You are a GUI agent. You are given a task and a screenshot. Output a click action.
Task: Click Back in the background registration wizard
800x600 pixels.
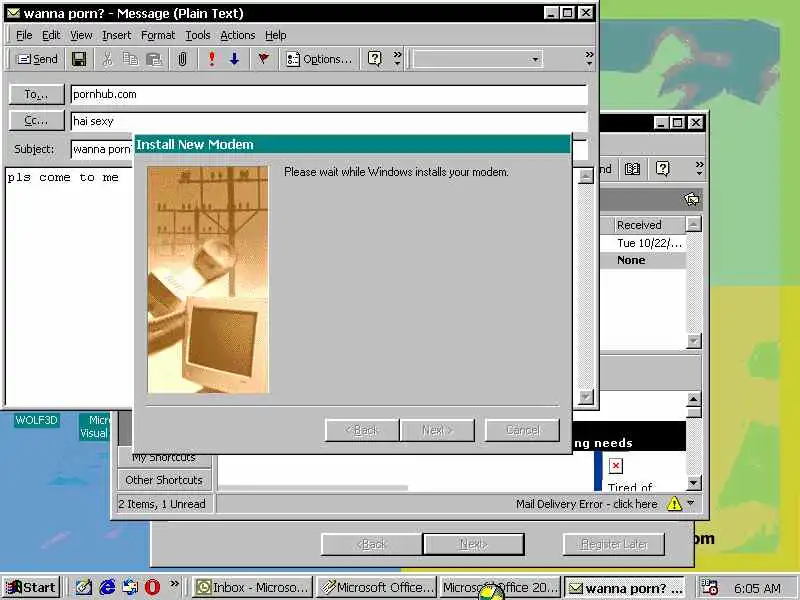[x=372, y=544]
